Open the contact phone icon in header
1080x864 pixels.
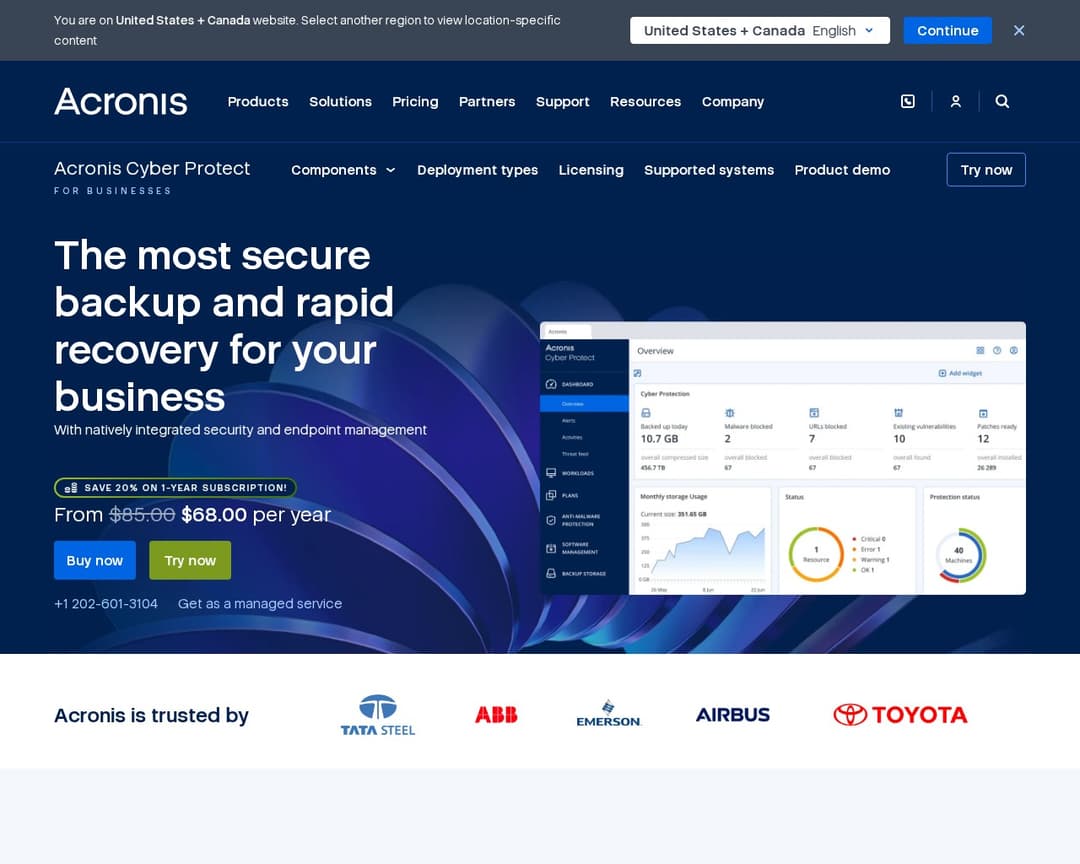[x=908, y=101]
